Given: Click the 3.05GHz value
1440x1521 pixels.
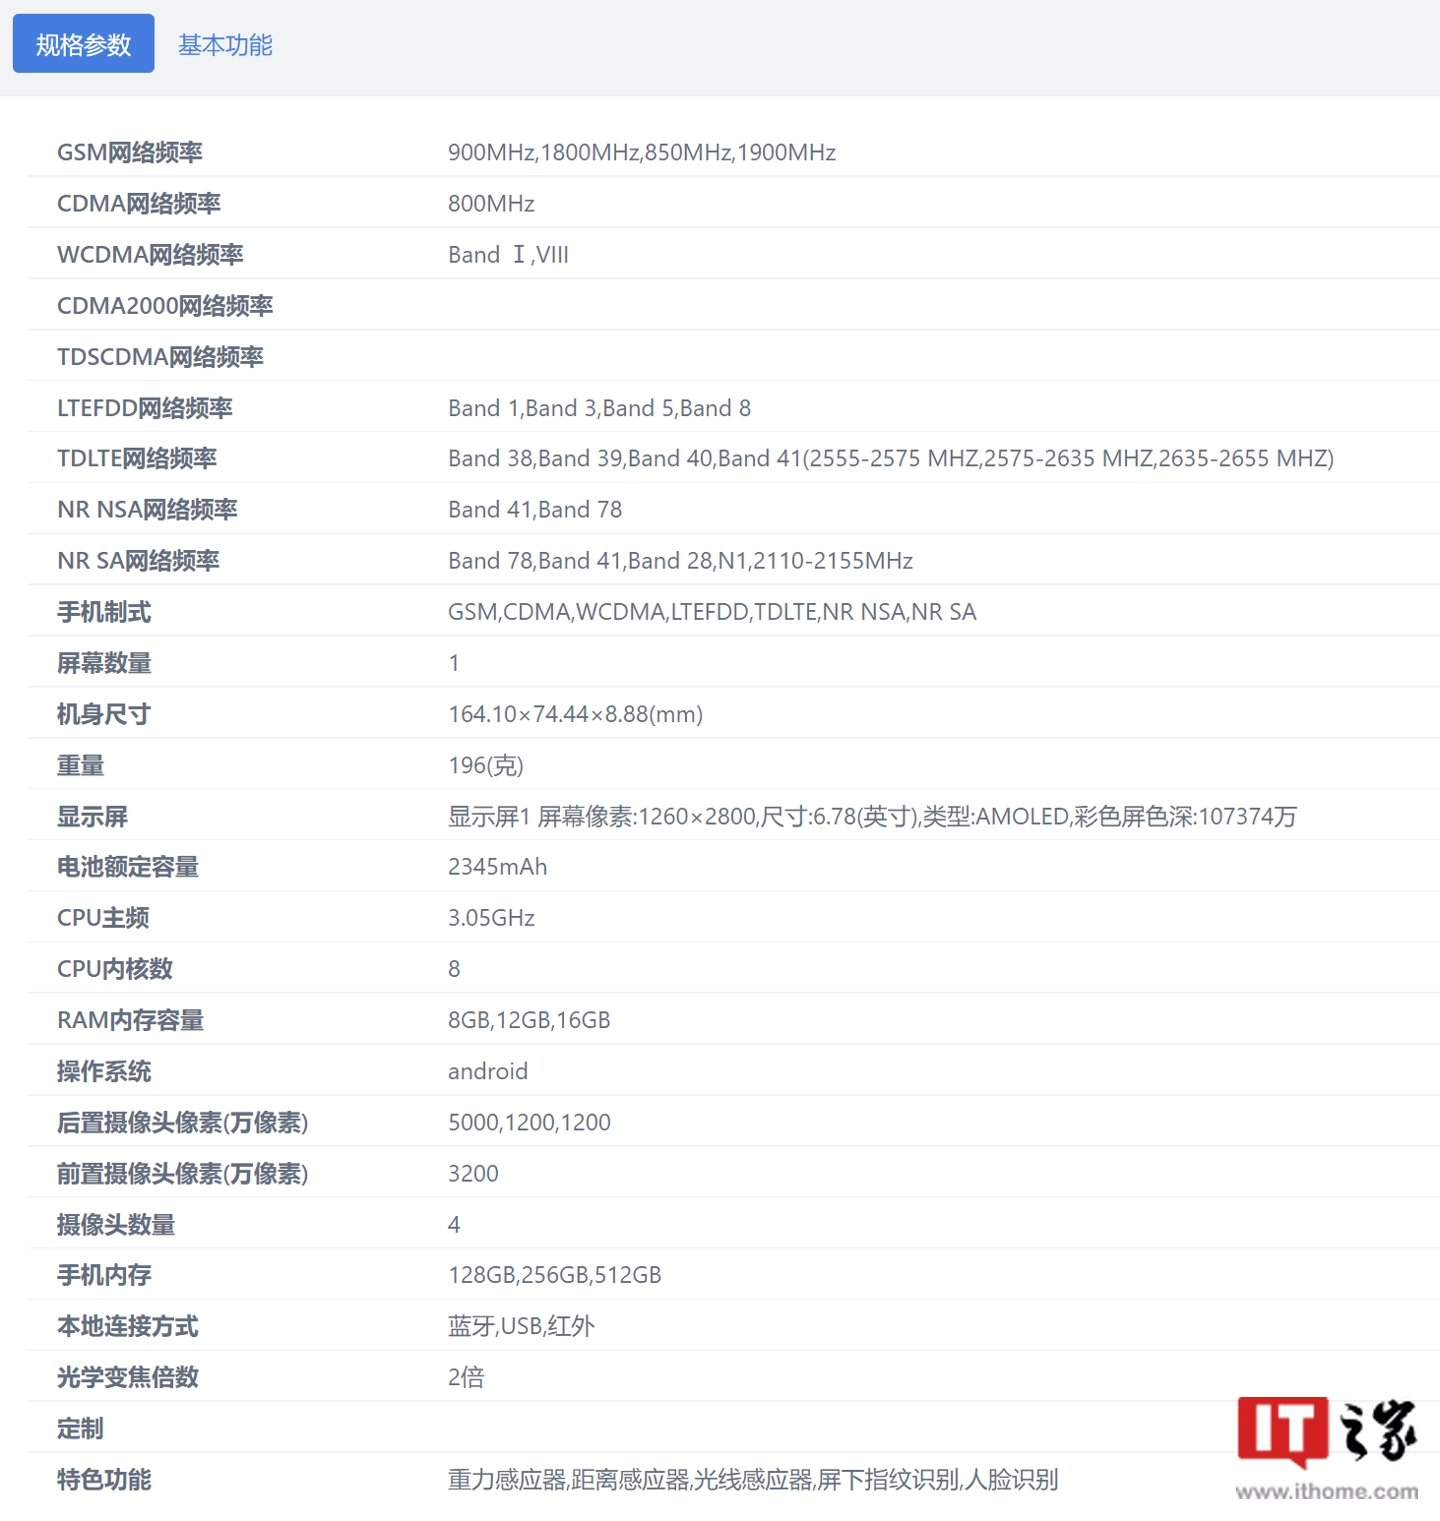Looking at the screenshot, I should [491, 917].
